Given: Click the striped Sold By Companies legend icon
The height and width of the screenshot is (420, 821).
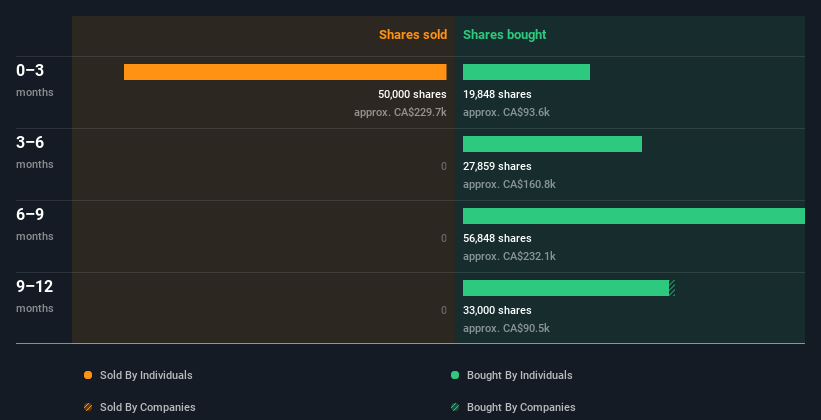Looking at the screenshot, I should (88, 407).
